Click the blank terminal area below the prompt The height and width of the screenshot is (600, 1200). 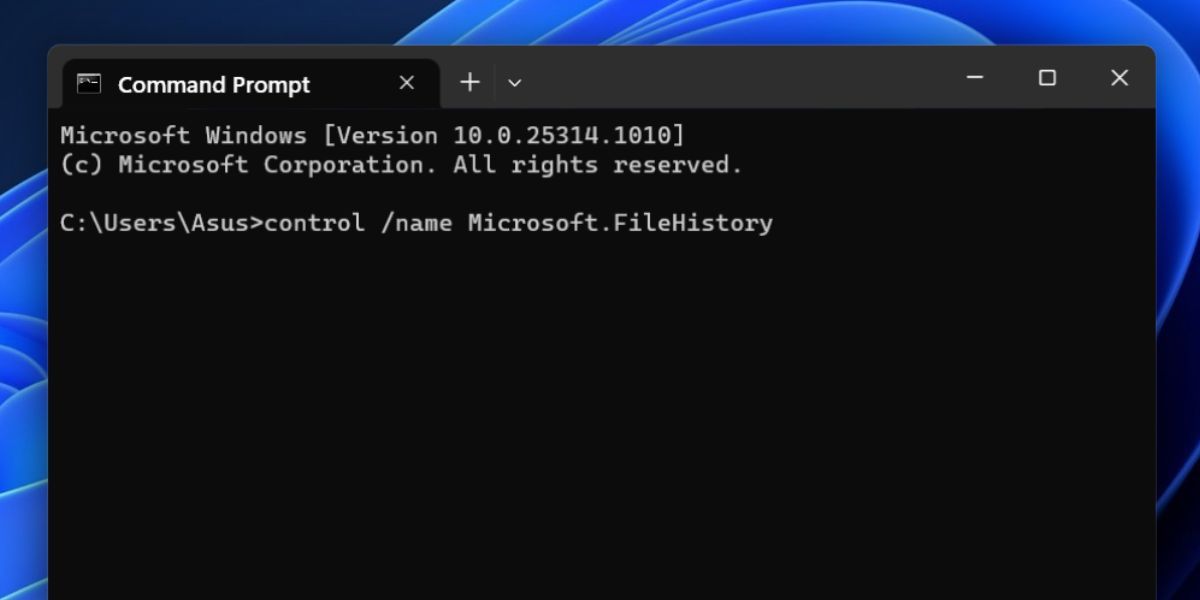pyautogui.click(x=600, y=420)
